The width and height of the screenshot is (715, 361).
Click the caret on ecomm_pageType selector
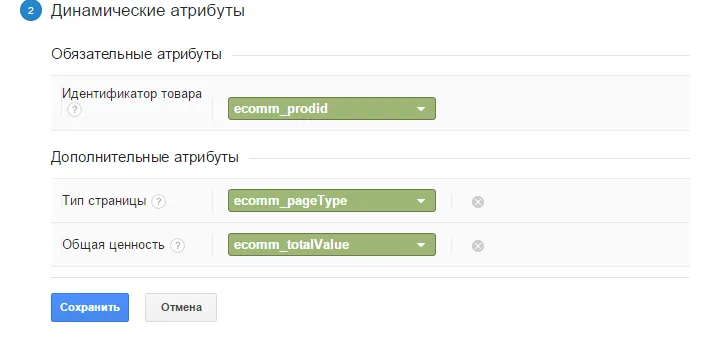(421, 201)
